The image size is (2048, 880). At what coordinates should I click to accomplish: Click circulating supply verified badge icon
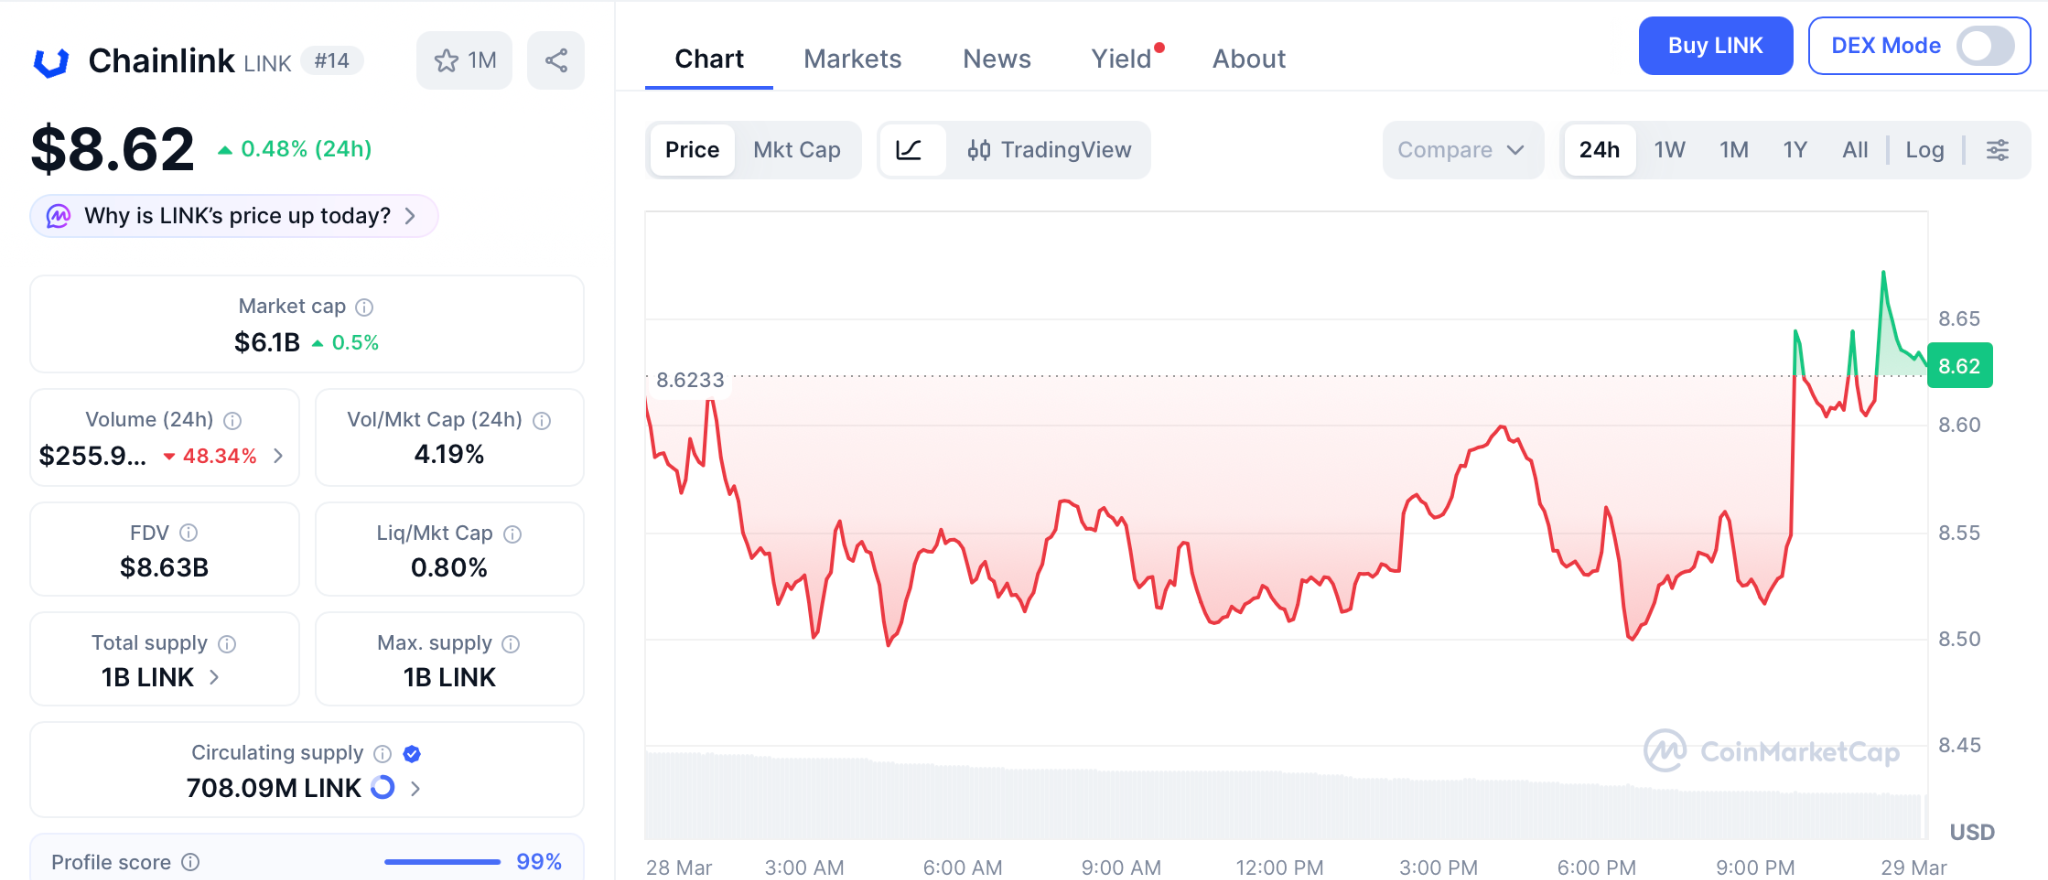412,754
